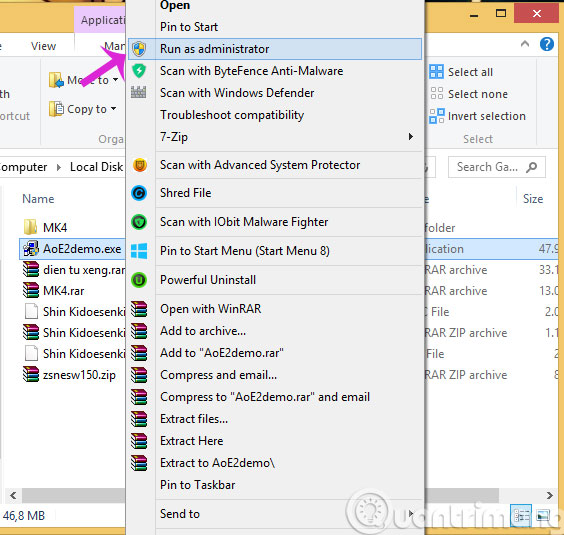Click the Select none grid icon
The height and width of the screenshot is (535, 564).
(x=437, y=94)
